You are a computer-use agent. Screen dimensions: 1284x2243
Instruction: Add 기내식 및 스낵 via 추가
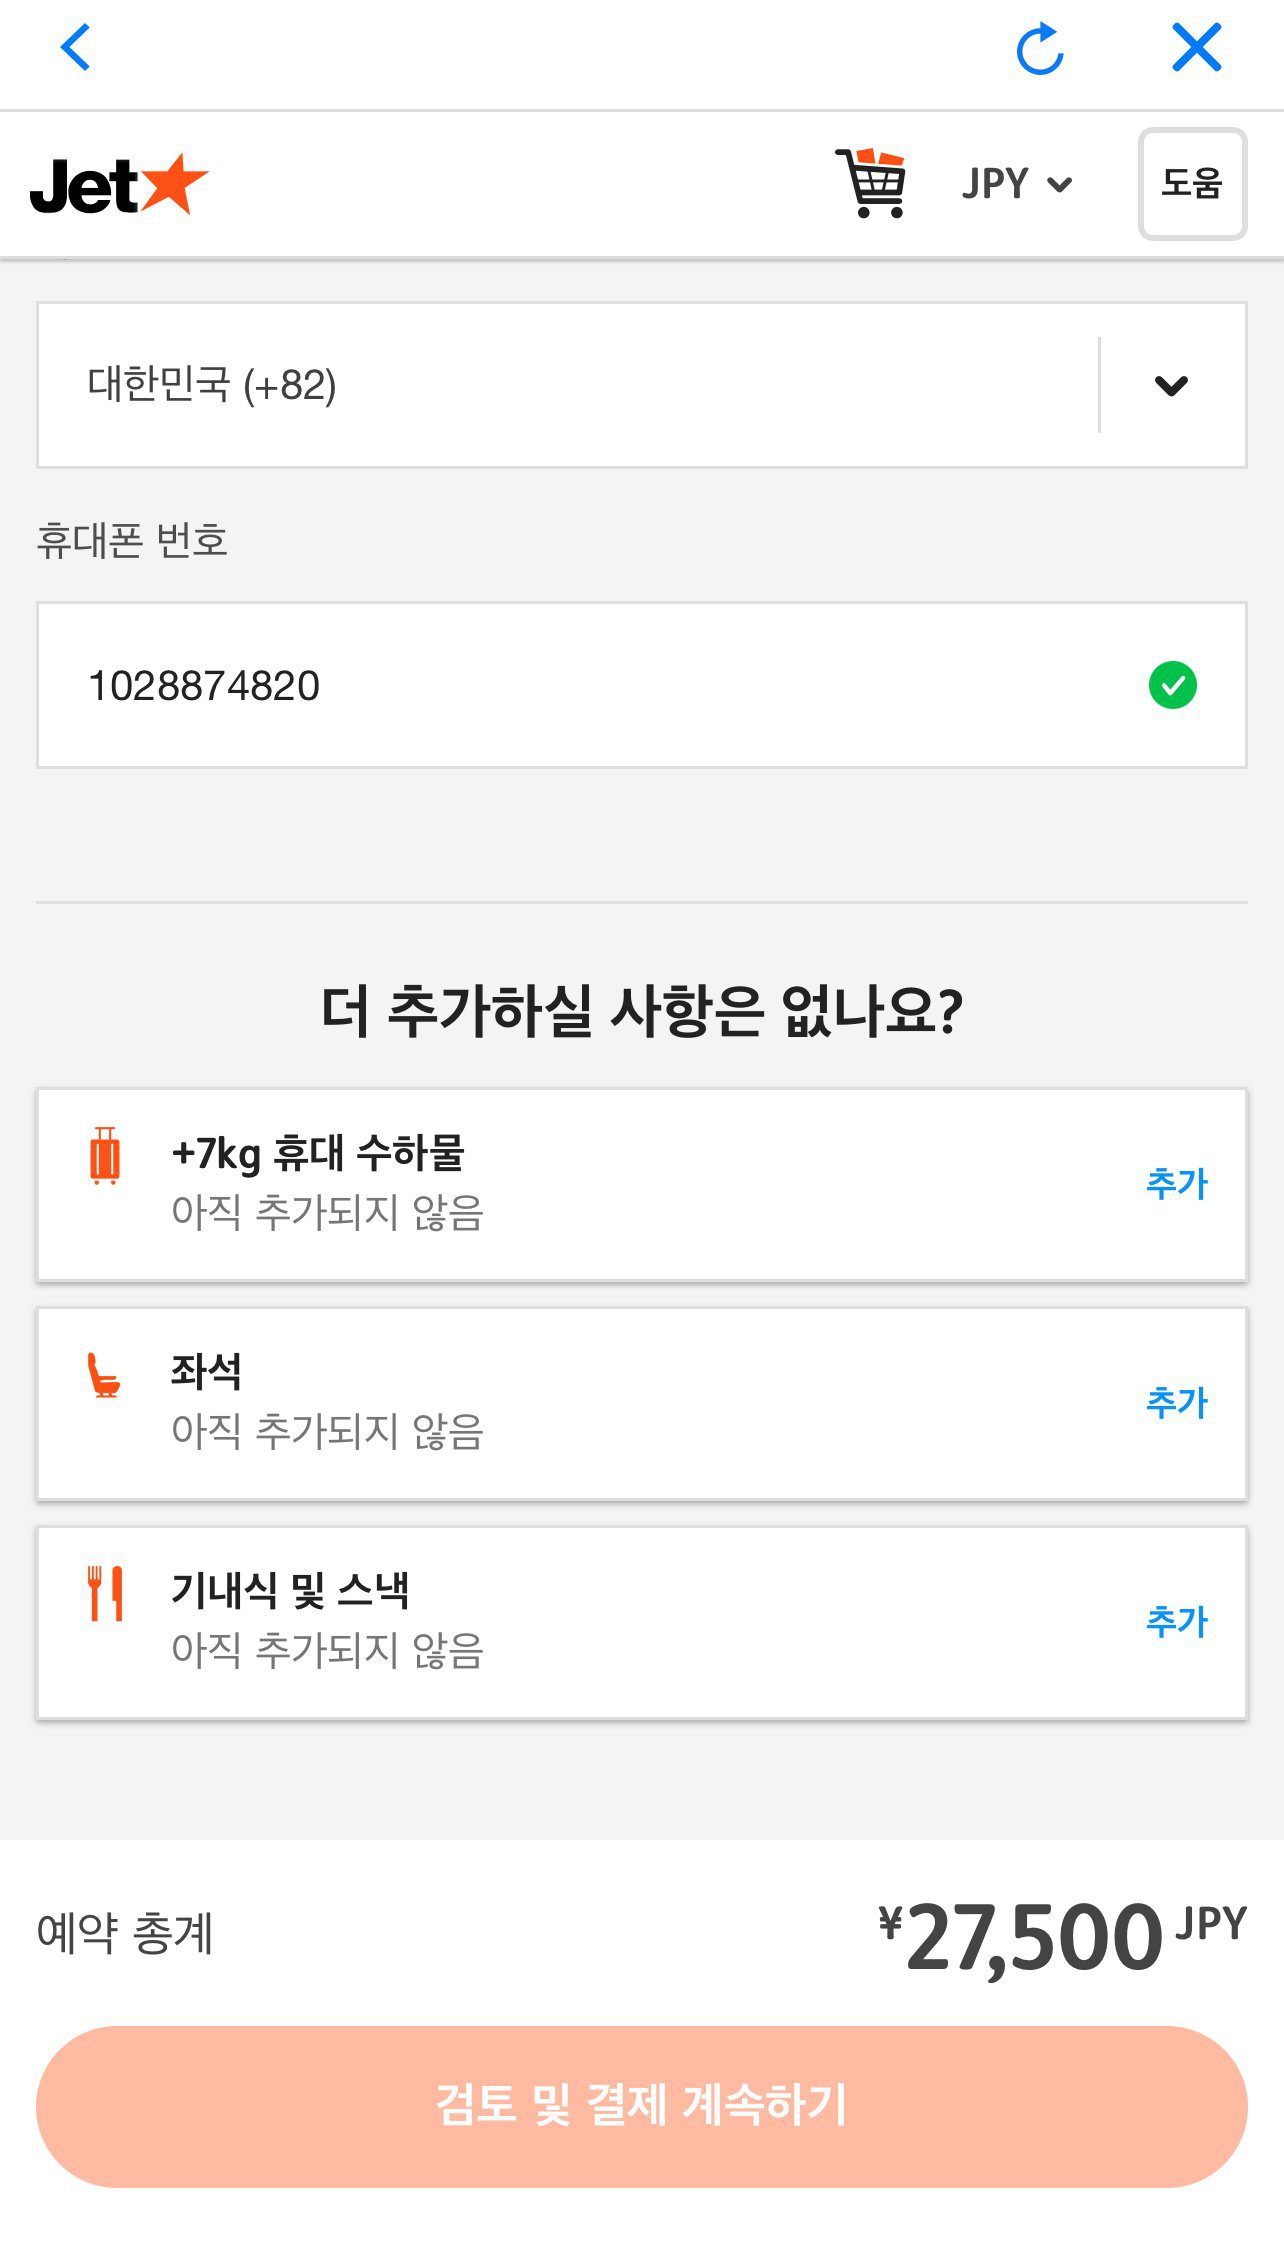tap(1177, 1622)
